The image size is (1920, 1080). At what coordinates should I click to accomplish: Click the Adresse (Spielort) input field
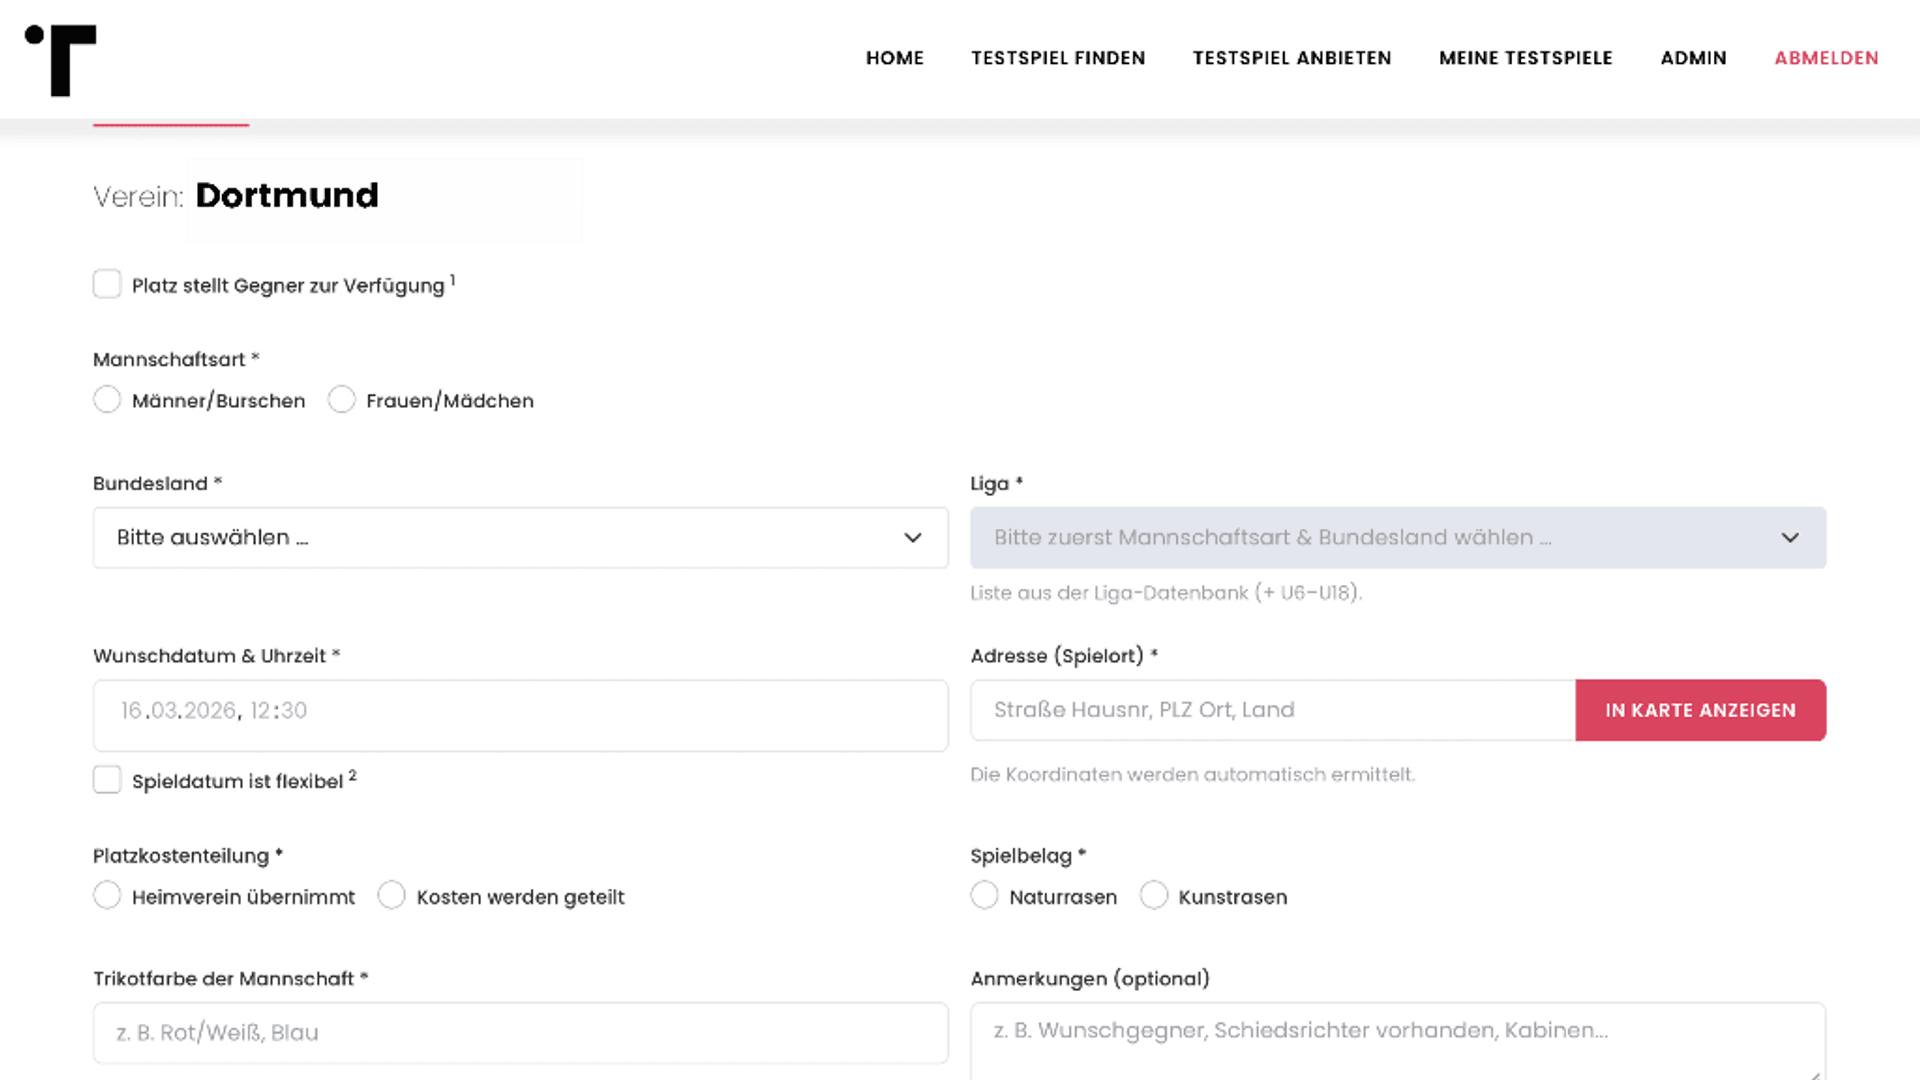[1272, 710]
